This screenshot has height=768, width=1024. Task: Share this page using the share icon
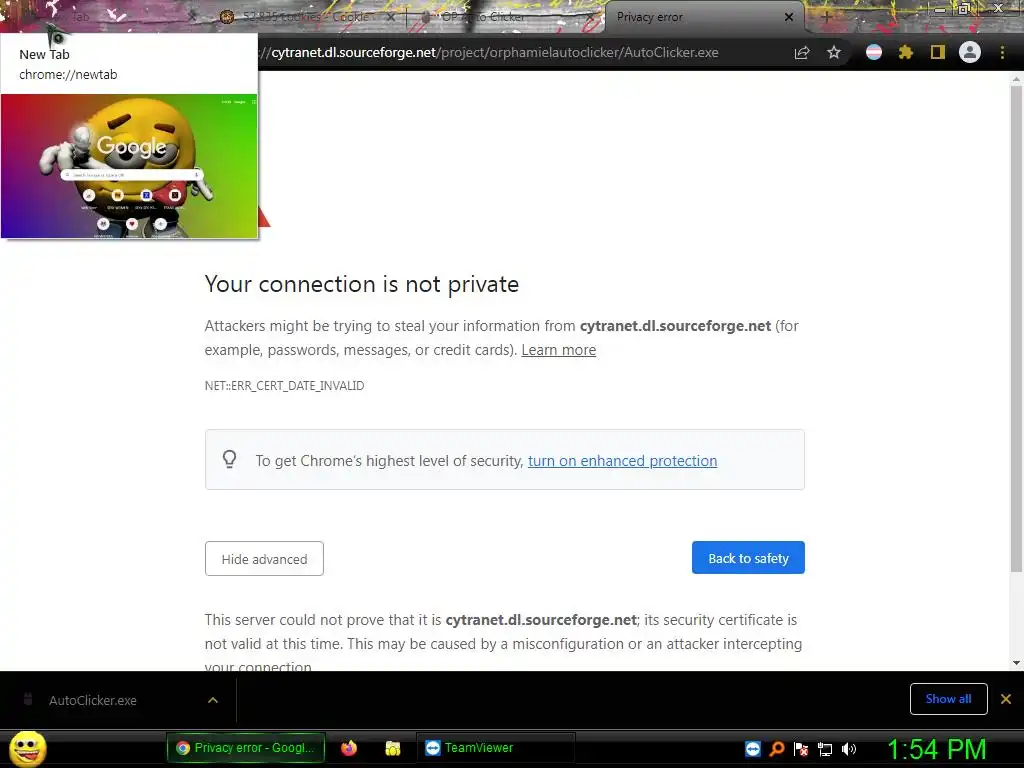pyautogui.click(x=802, y=53)
